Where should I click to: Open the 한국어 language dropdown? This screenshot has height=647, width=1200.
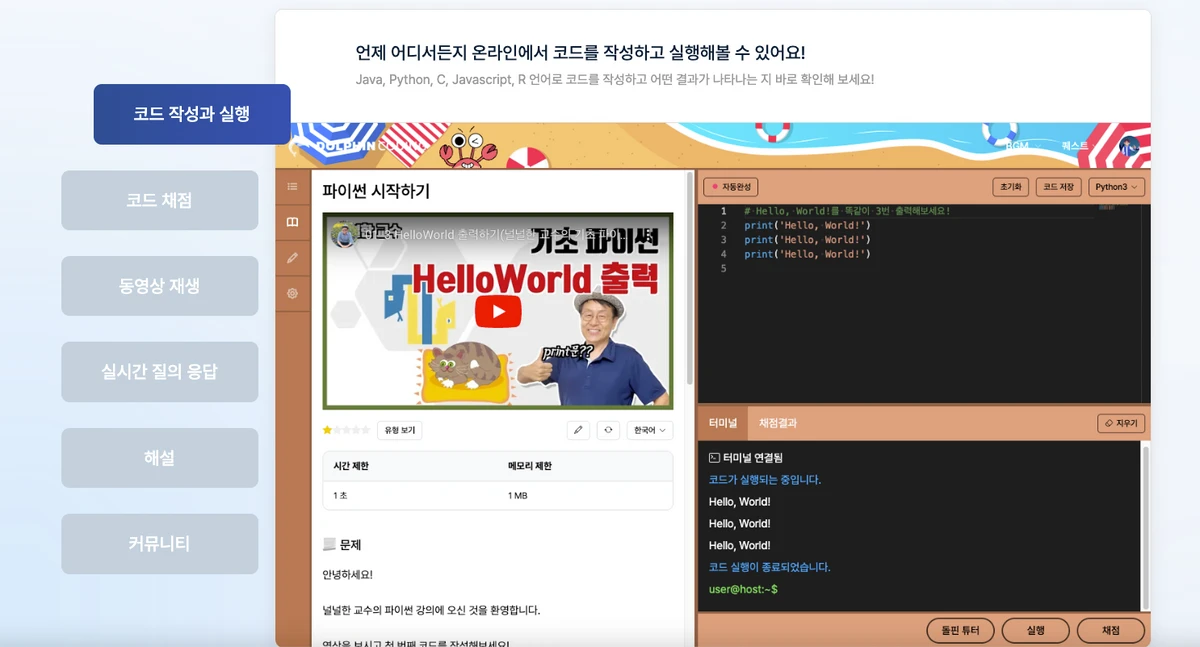pyautogui.click(x=650, y=430)
